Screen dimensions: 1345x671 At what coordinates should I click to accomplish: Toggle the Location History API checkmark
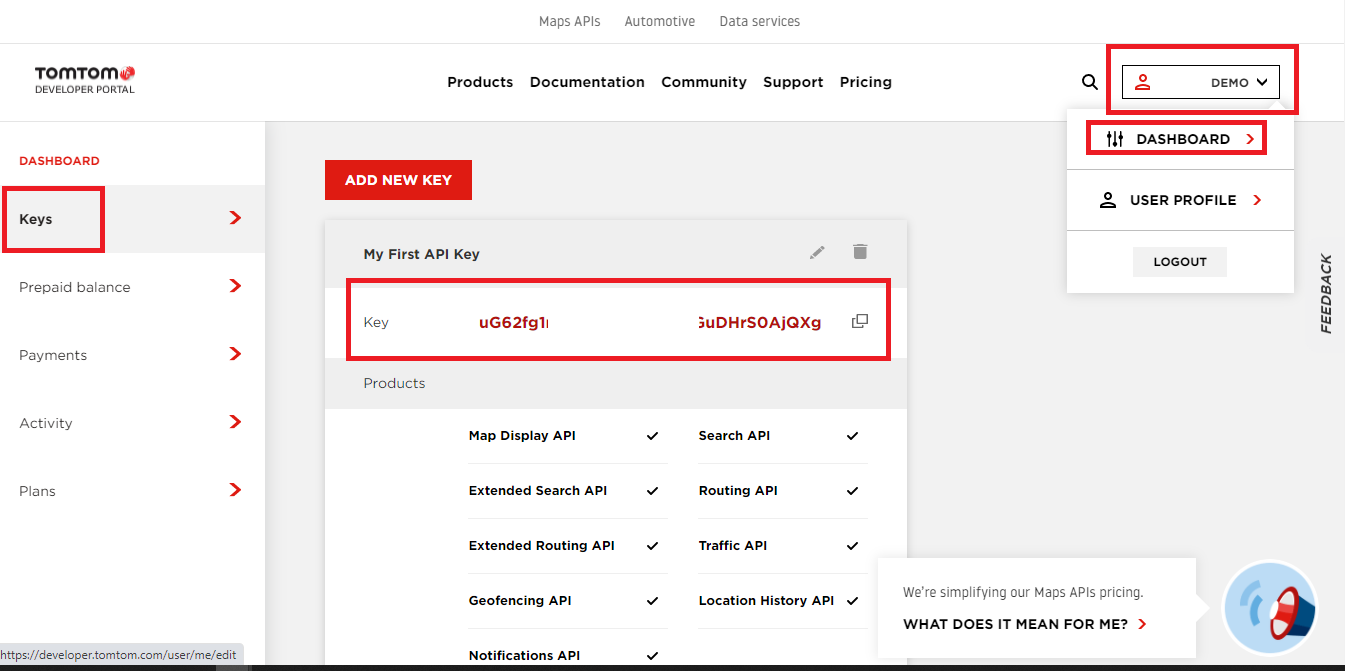(853, 601)
